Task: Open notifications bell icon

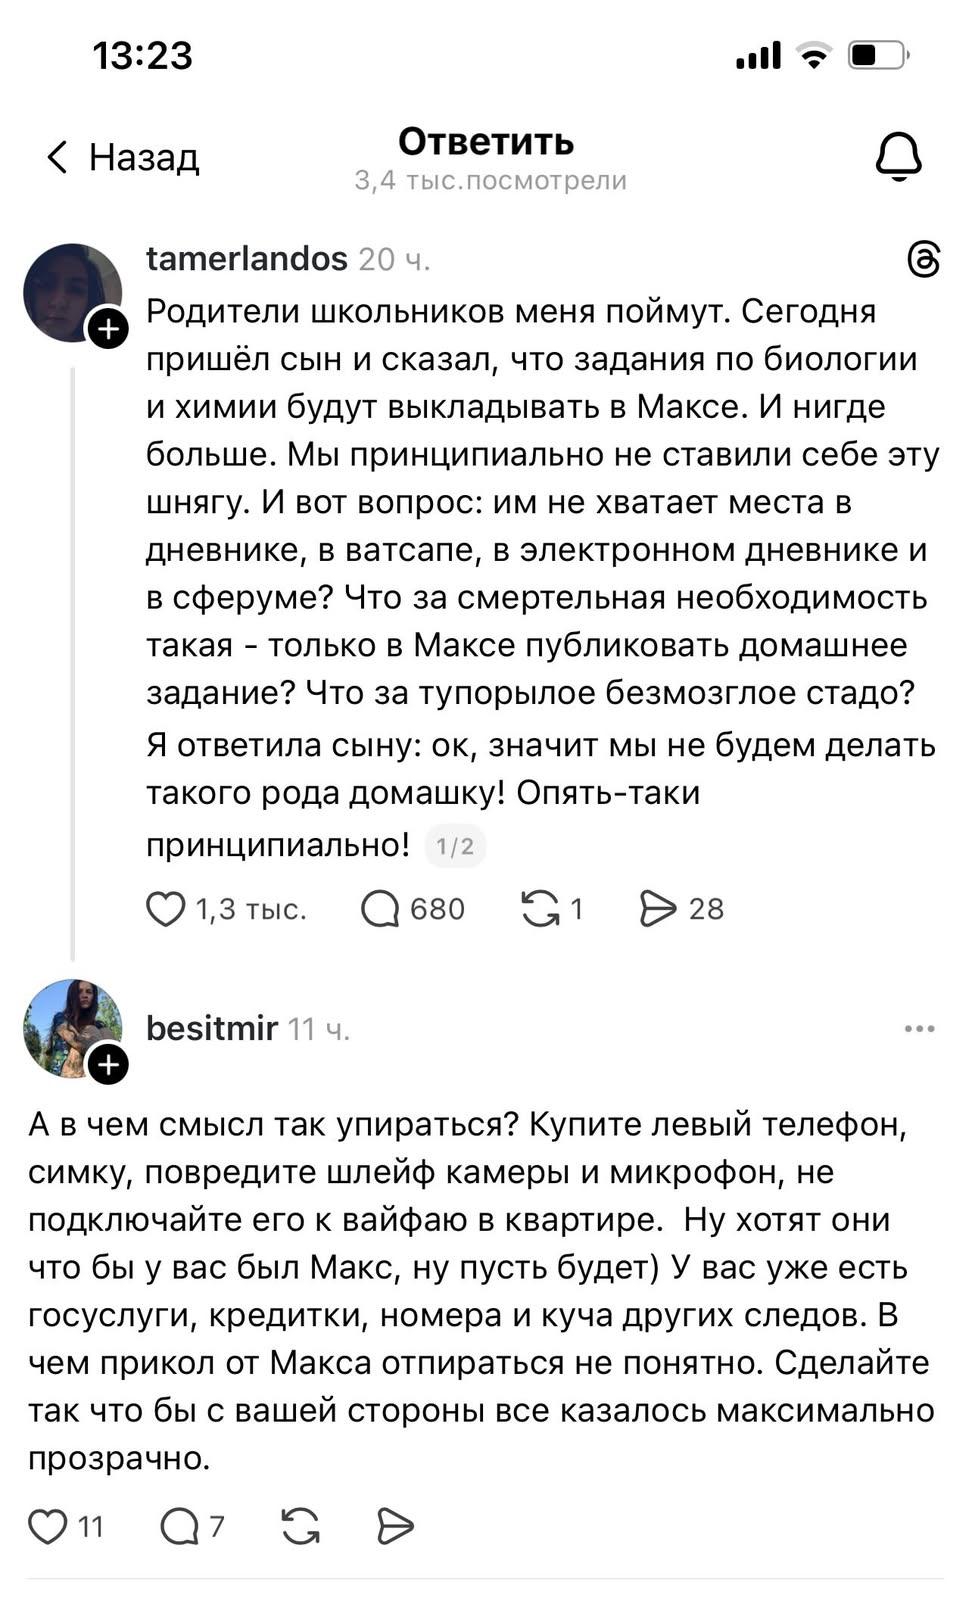Action: (898, 157)
